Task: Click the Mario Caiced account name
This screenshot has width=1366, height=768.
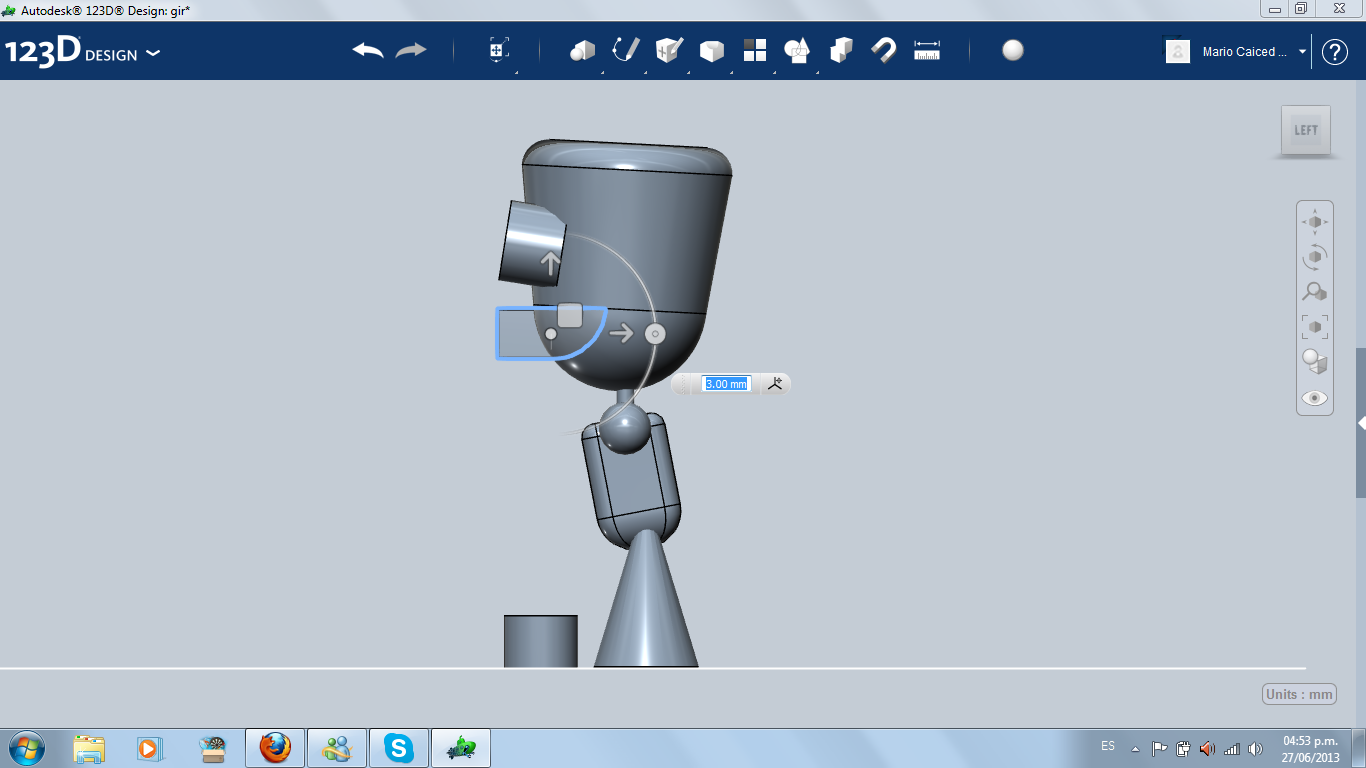Action: [1245, 52]
